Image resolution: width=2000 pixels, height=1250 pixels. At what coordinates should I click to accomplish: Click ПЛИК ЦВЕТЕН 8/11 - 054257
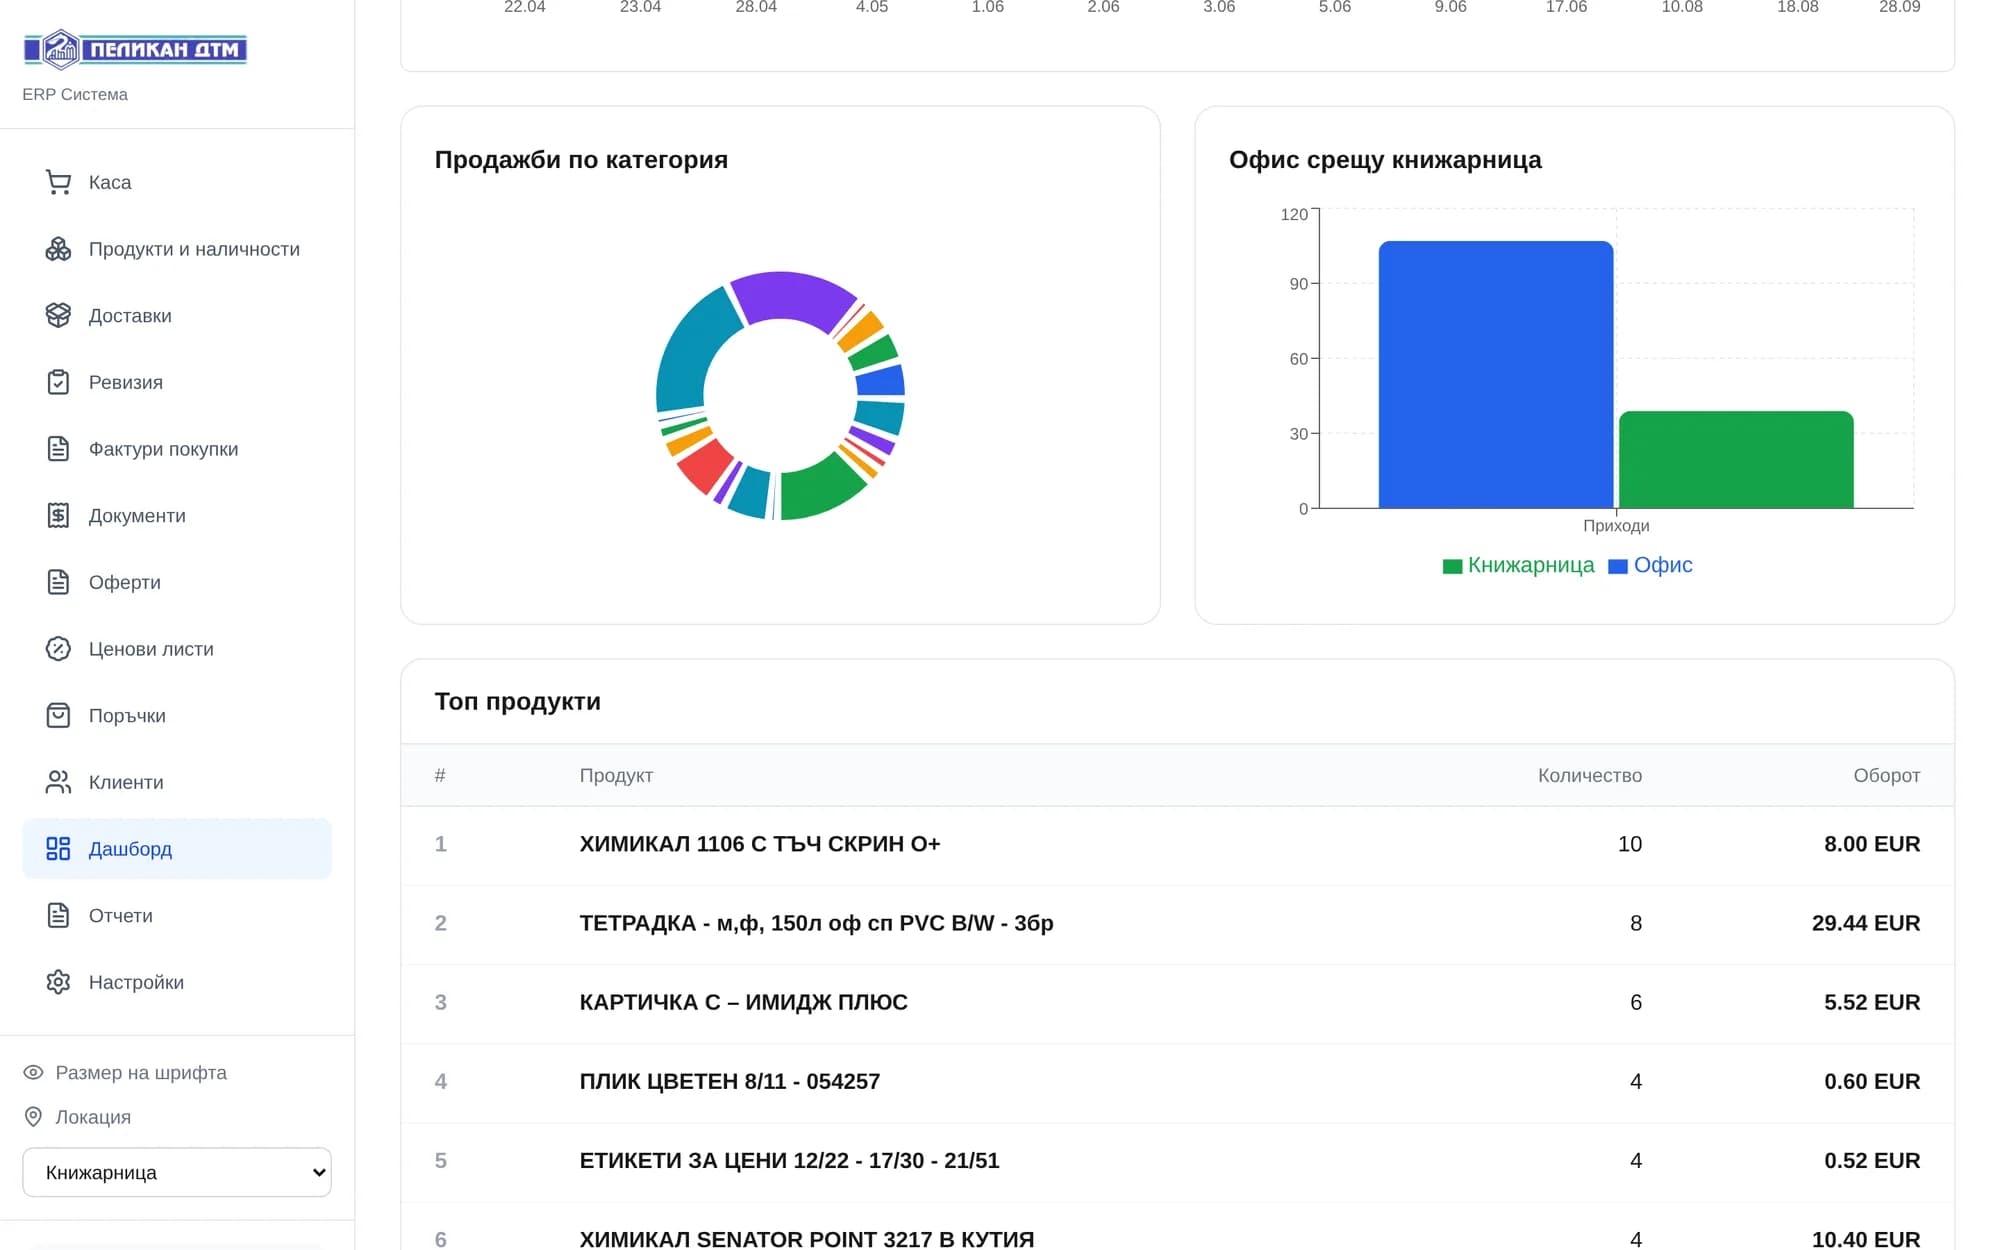coord(730,1081)
